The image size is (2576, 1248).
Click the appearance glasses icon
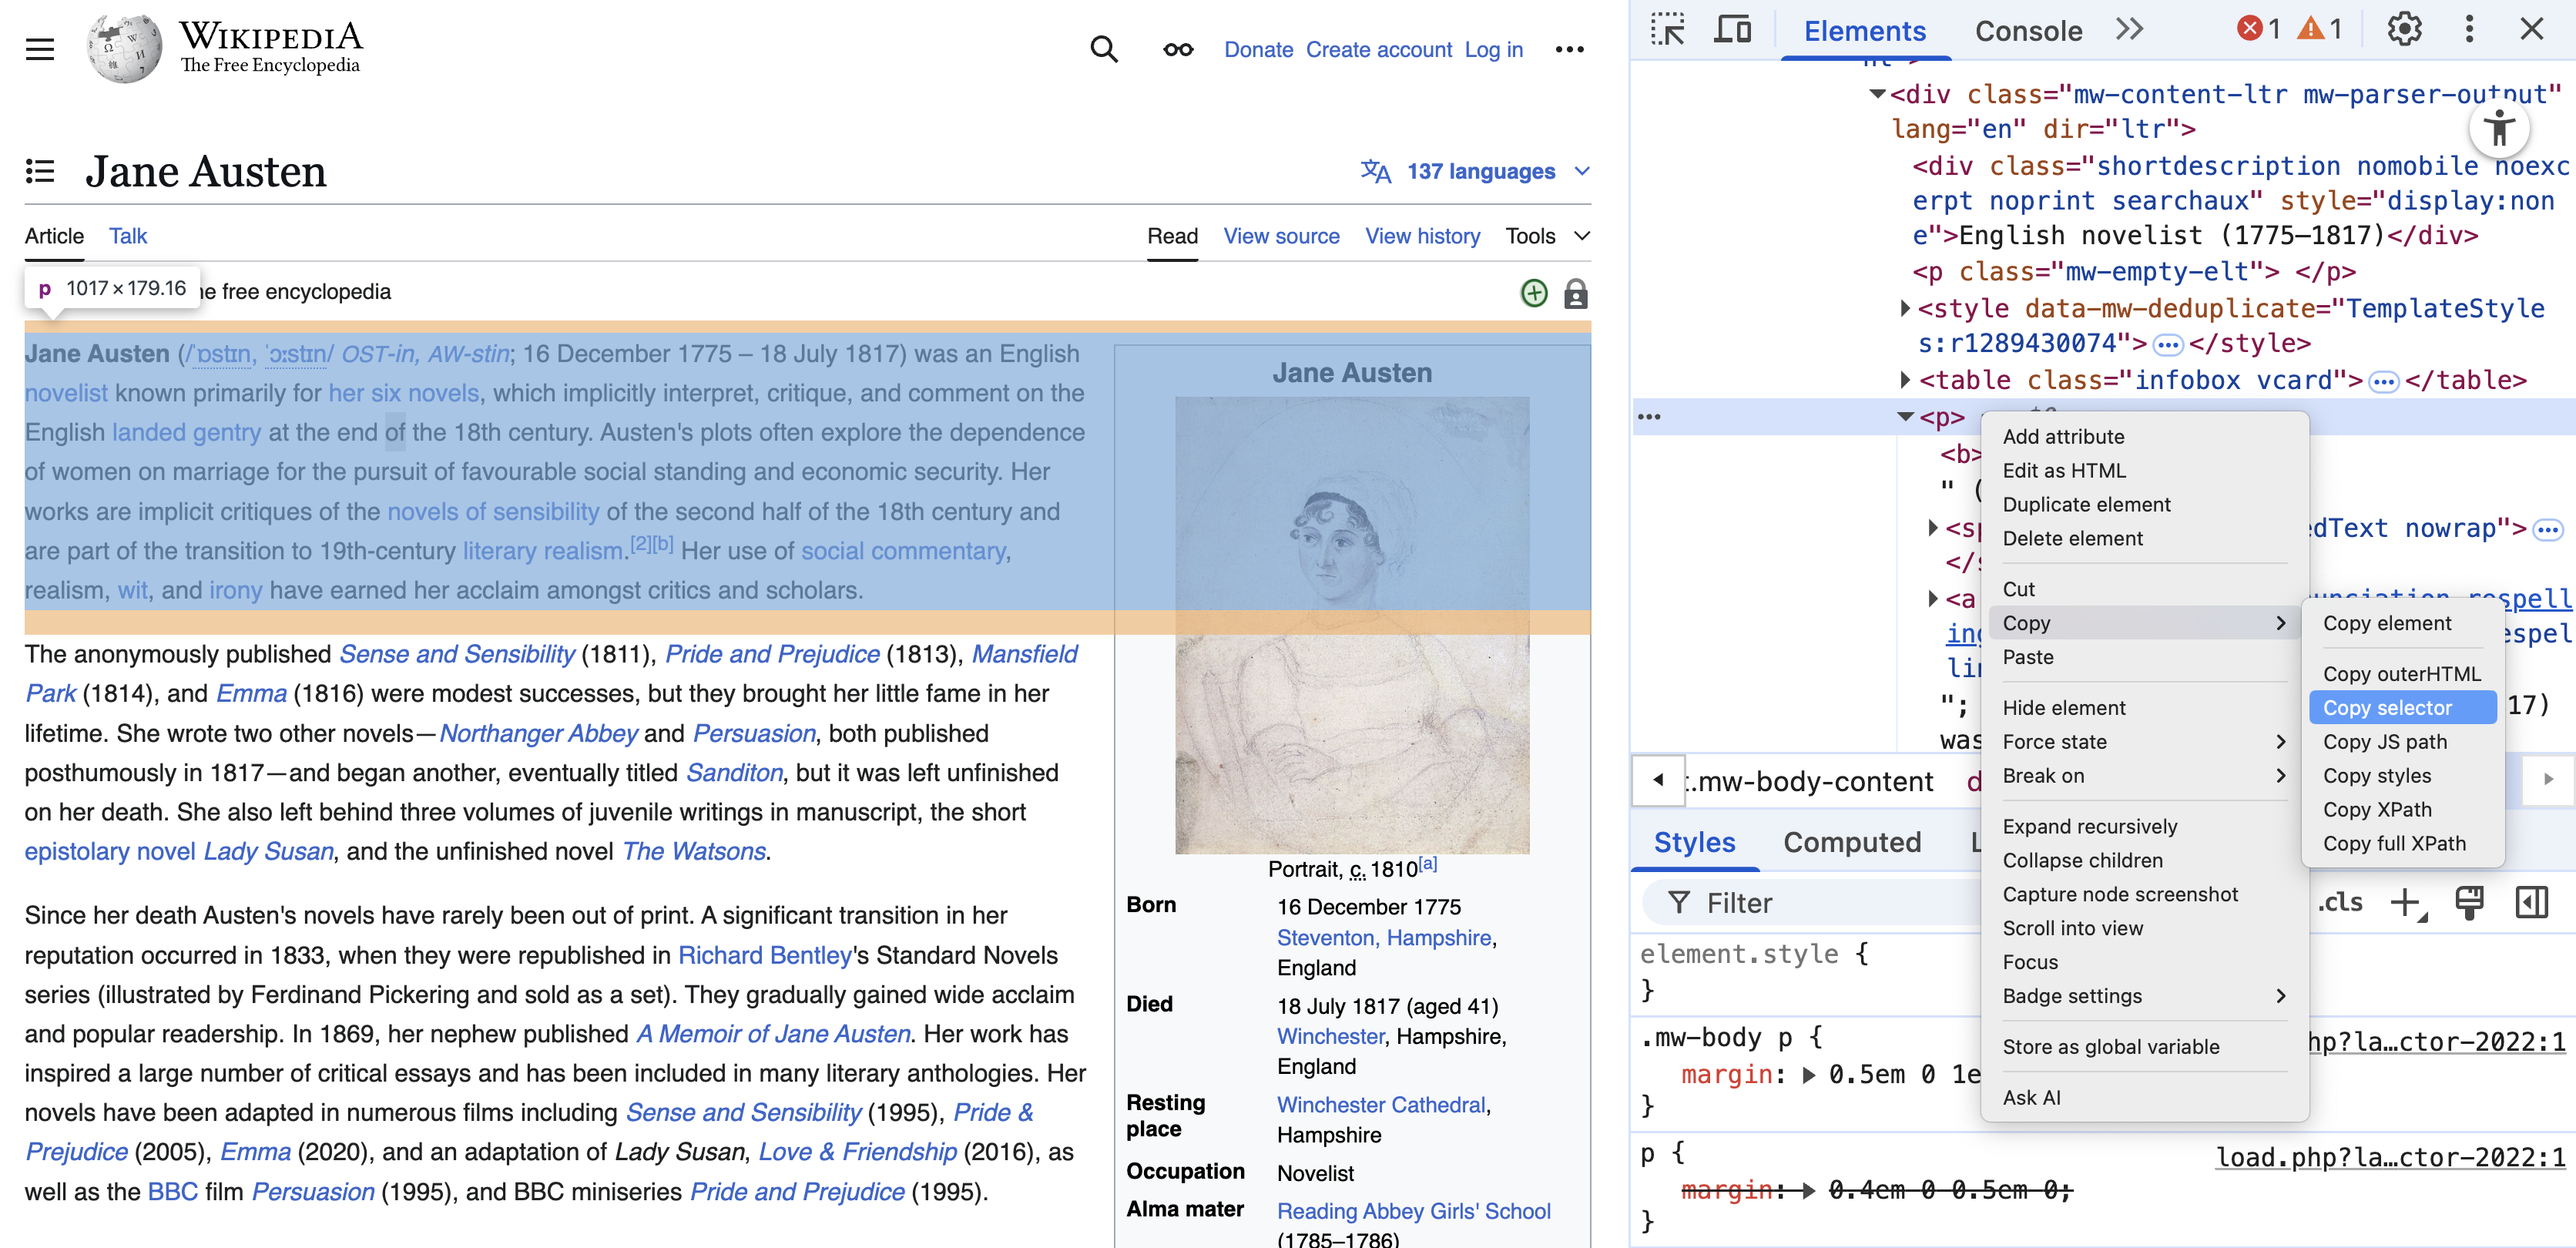click(x=1177, y=49)
